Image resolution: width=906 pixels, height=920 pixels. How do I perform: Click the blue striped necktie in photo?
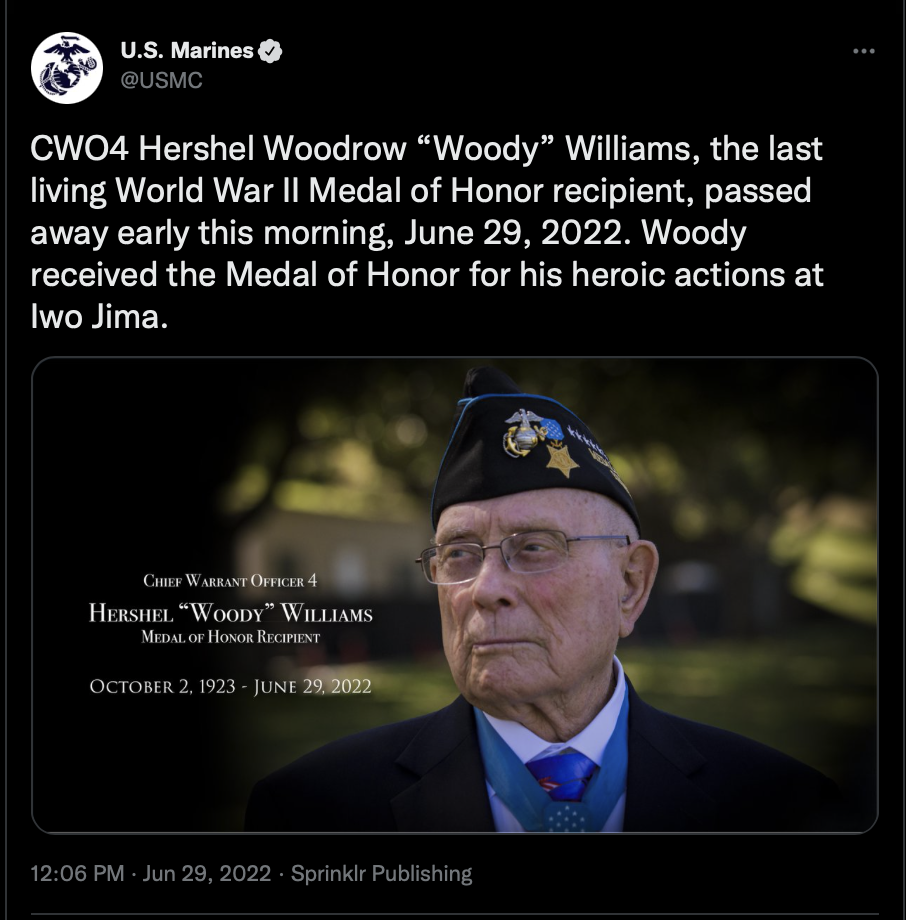pos(562,776)
